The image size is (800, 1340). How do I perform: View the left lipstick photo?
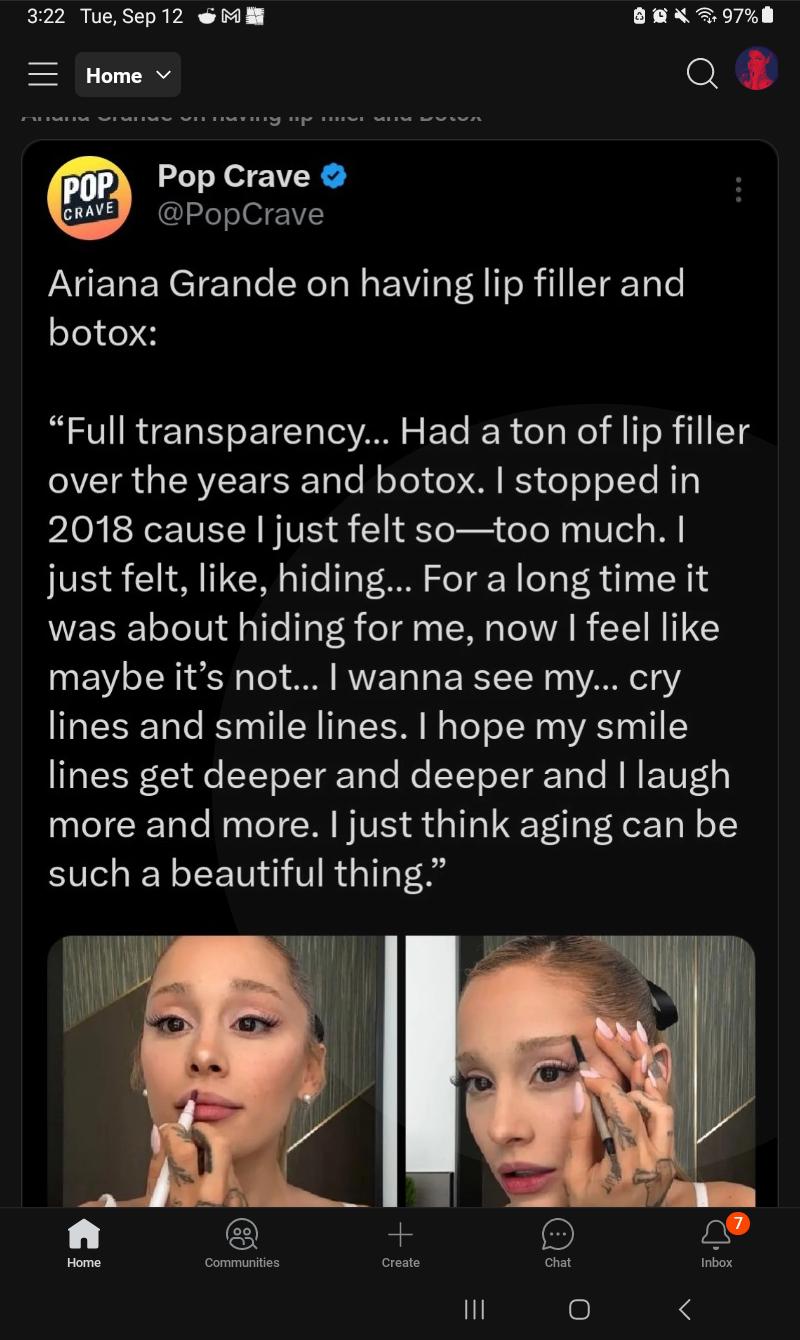pyautogui.click(x=222, y=1070)
